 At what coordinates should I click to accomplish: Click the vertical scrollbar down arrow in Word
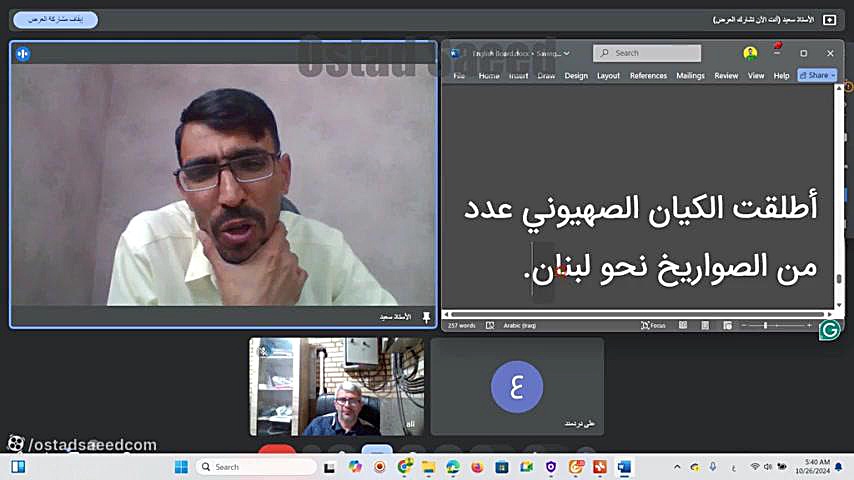point(839,305)
